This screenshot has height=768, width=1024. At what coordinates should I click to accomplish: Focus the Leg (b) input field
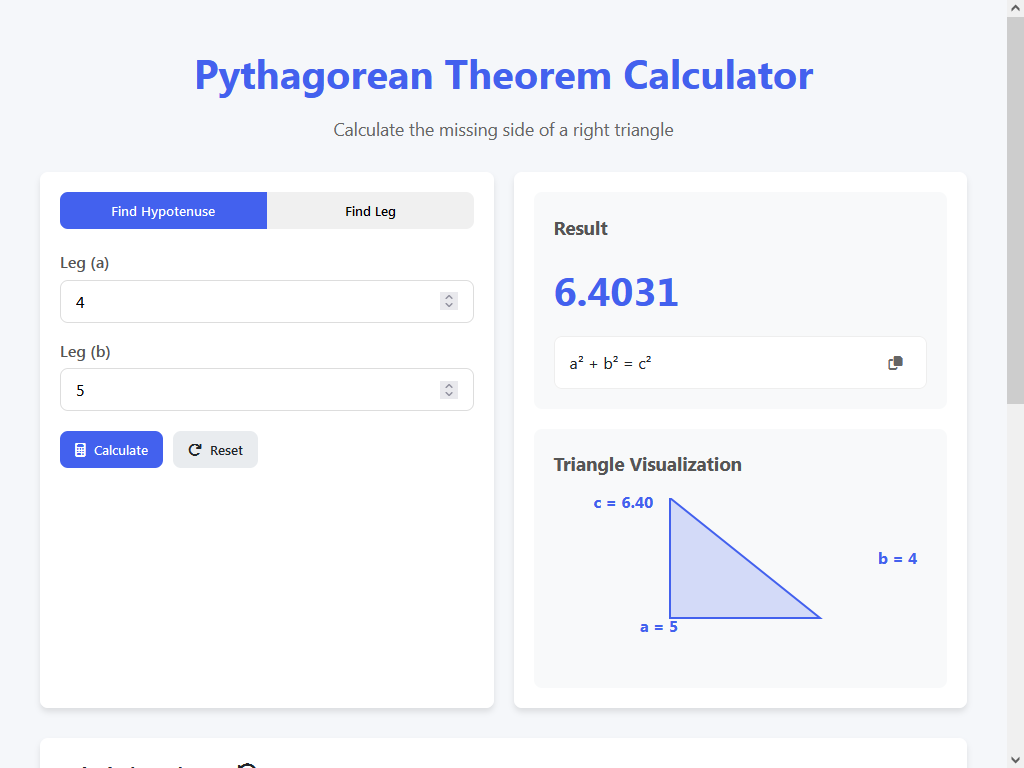click(x=245, y=390)
